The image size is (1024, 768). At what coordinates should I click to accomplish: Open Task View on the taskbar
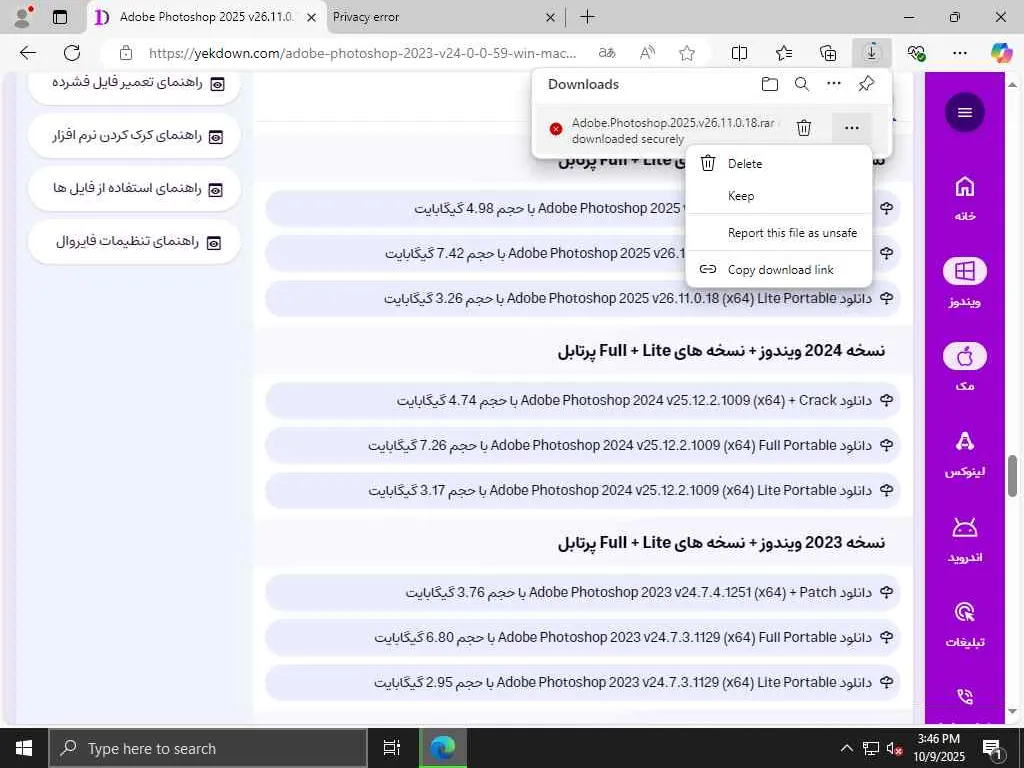click(392, 748)
